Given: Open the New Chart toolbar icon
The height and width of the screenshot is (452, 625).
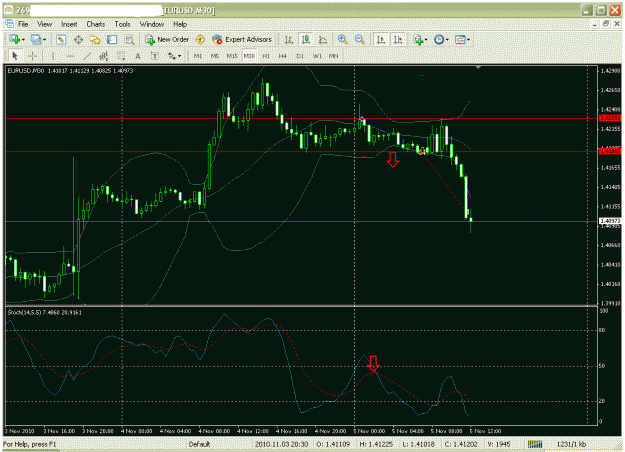Looking at the screenshot, I should 15,39.
